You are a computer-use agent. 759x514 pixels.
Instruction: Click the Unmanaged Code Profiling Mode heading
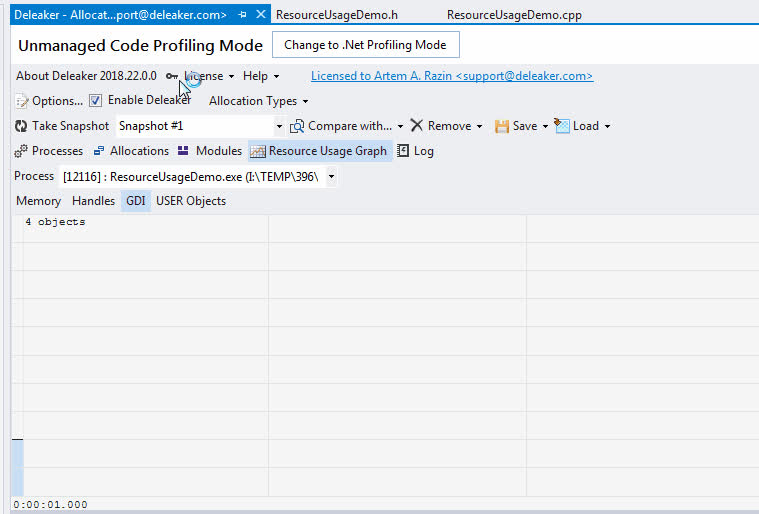[x=140, y=45]
